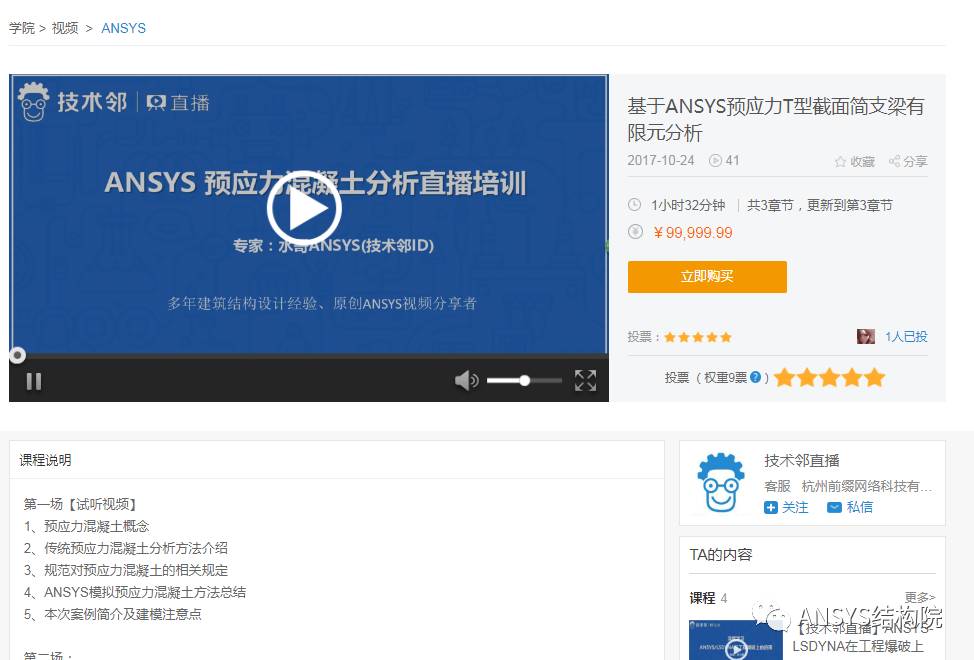Screen dimensions: 974x660
Task: Send a message via 私信
Action: (850, 507)
